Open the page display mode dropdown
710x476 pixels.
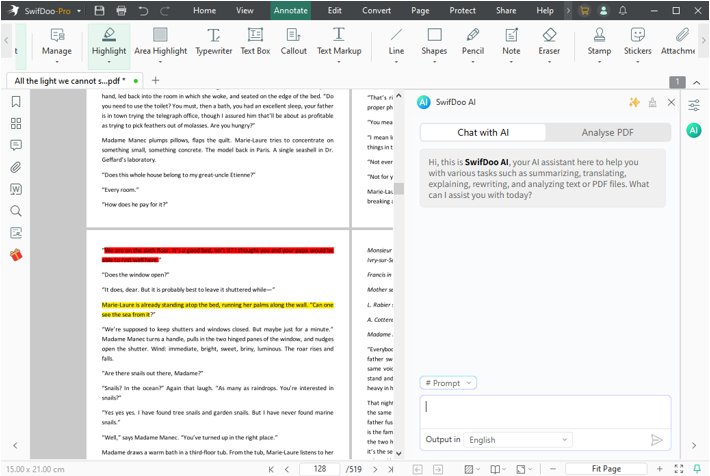click(498, 469)
